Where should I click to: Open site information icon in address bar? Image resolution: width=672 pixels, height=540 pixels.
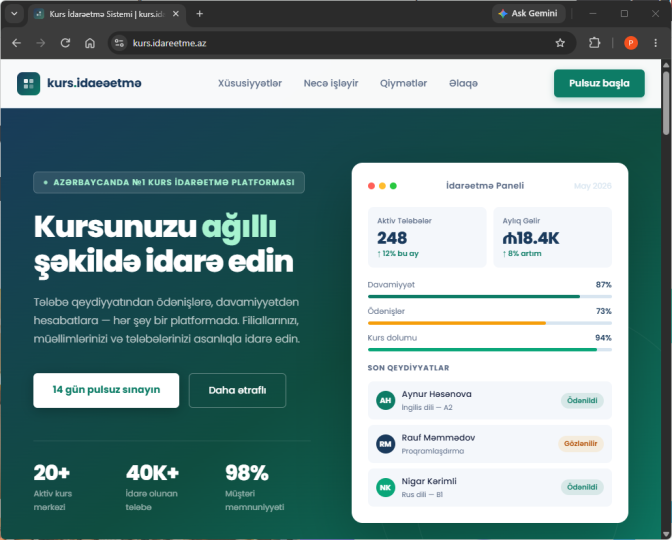coord(119,43)
